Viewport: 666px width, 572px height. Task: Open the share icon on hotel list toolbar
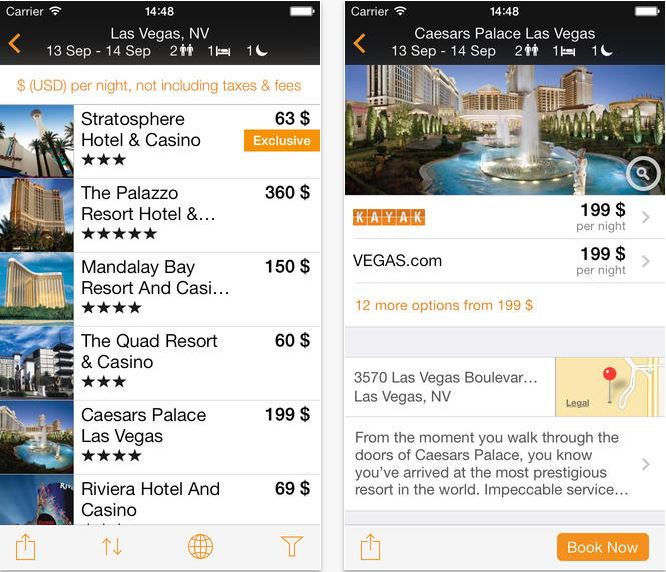tap(25, 547)
